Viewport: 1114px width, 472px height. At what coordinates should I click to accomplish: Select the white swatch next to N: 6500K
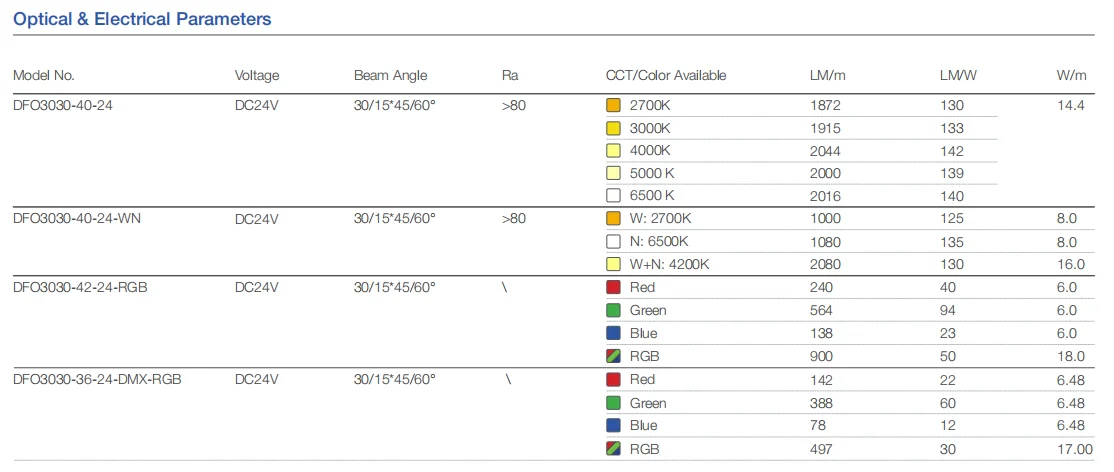tap(614, 242)
